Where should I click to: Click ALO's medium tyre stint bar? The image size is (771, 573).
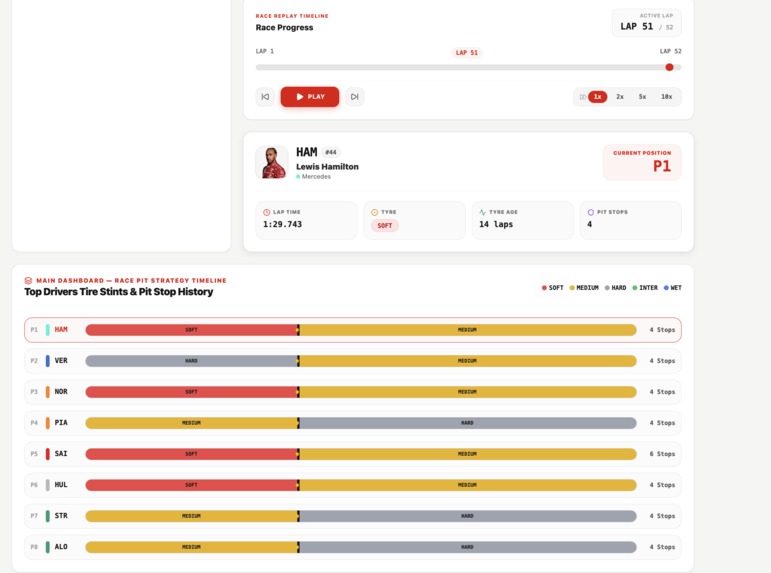pos(191,547)
